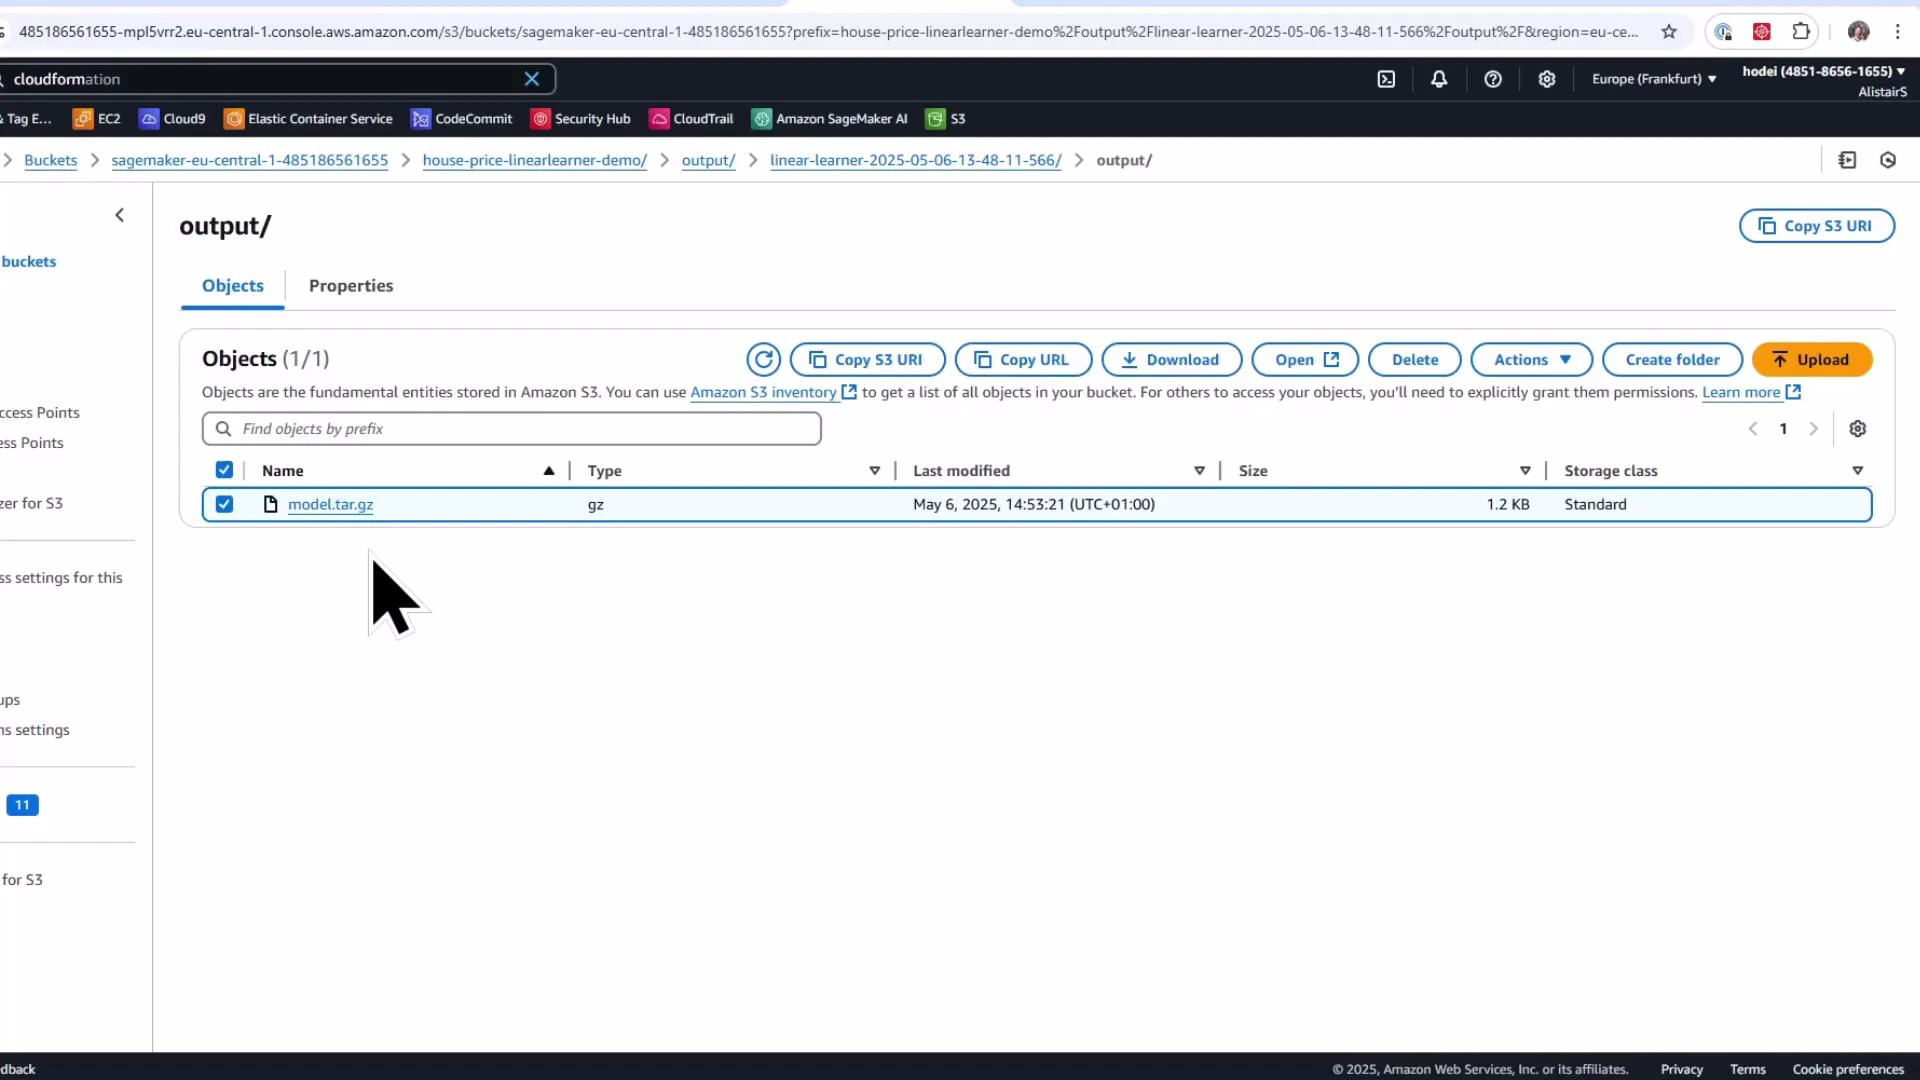Open the browser profile avatar

1859,32
